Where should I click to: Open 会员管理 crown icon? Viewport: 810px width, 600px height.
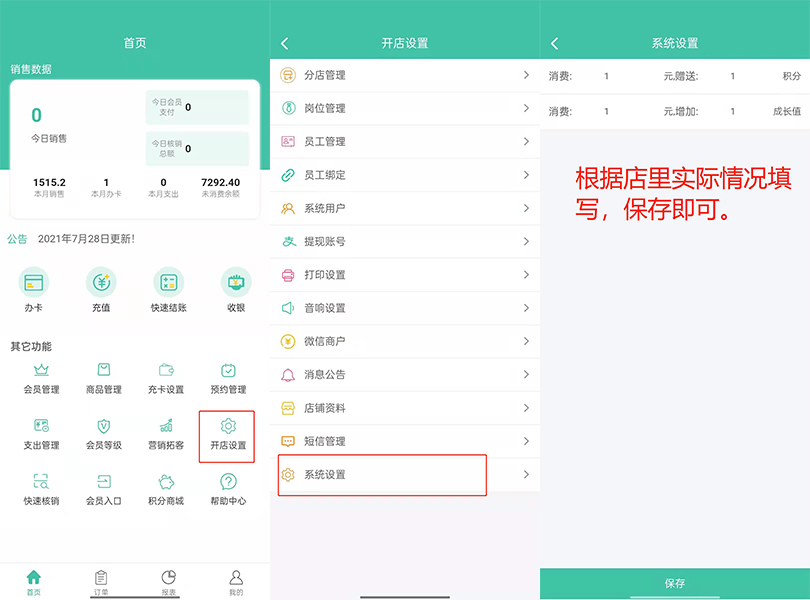pyautogui.click(x=41, y=370)
